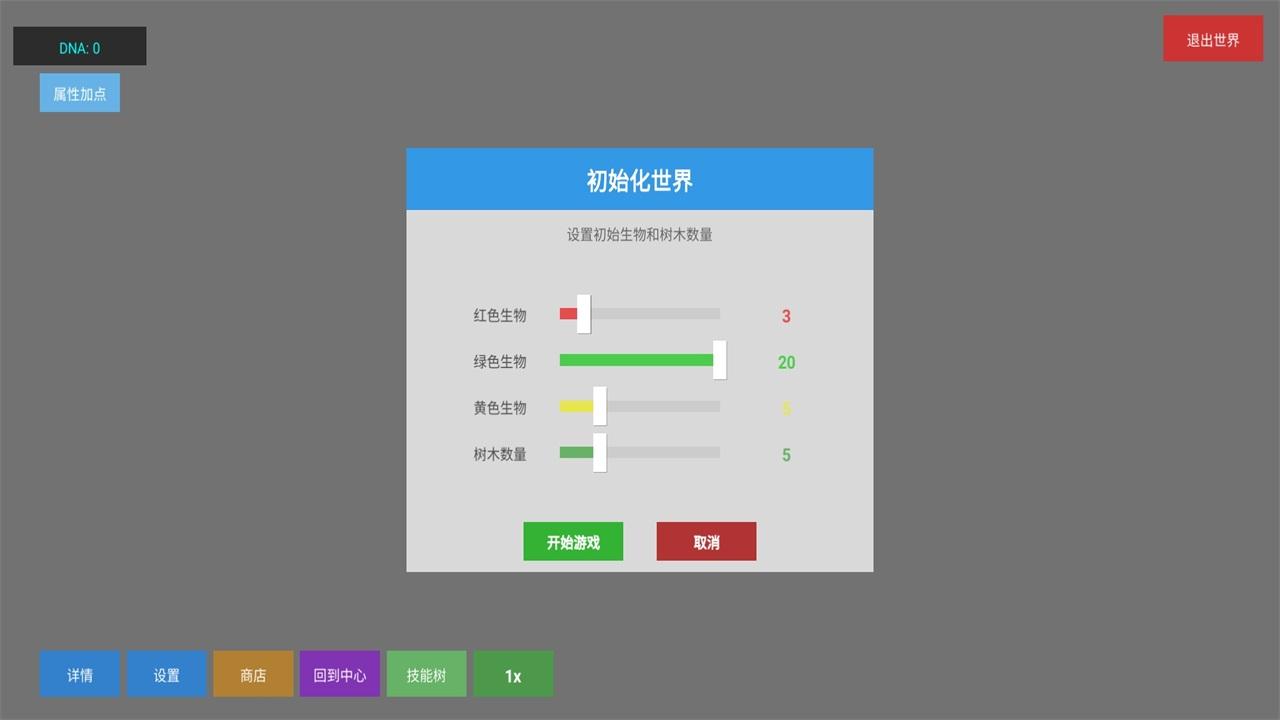Image resolution: width=1280 pixels, height=720 pixels.
Task: Toggle the 1x game speed button
Action: point(513,675)
